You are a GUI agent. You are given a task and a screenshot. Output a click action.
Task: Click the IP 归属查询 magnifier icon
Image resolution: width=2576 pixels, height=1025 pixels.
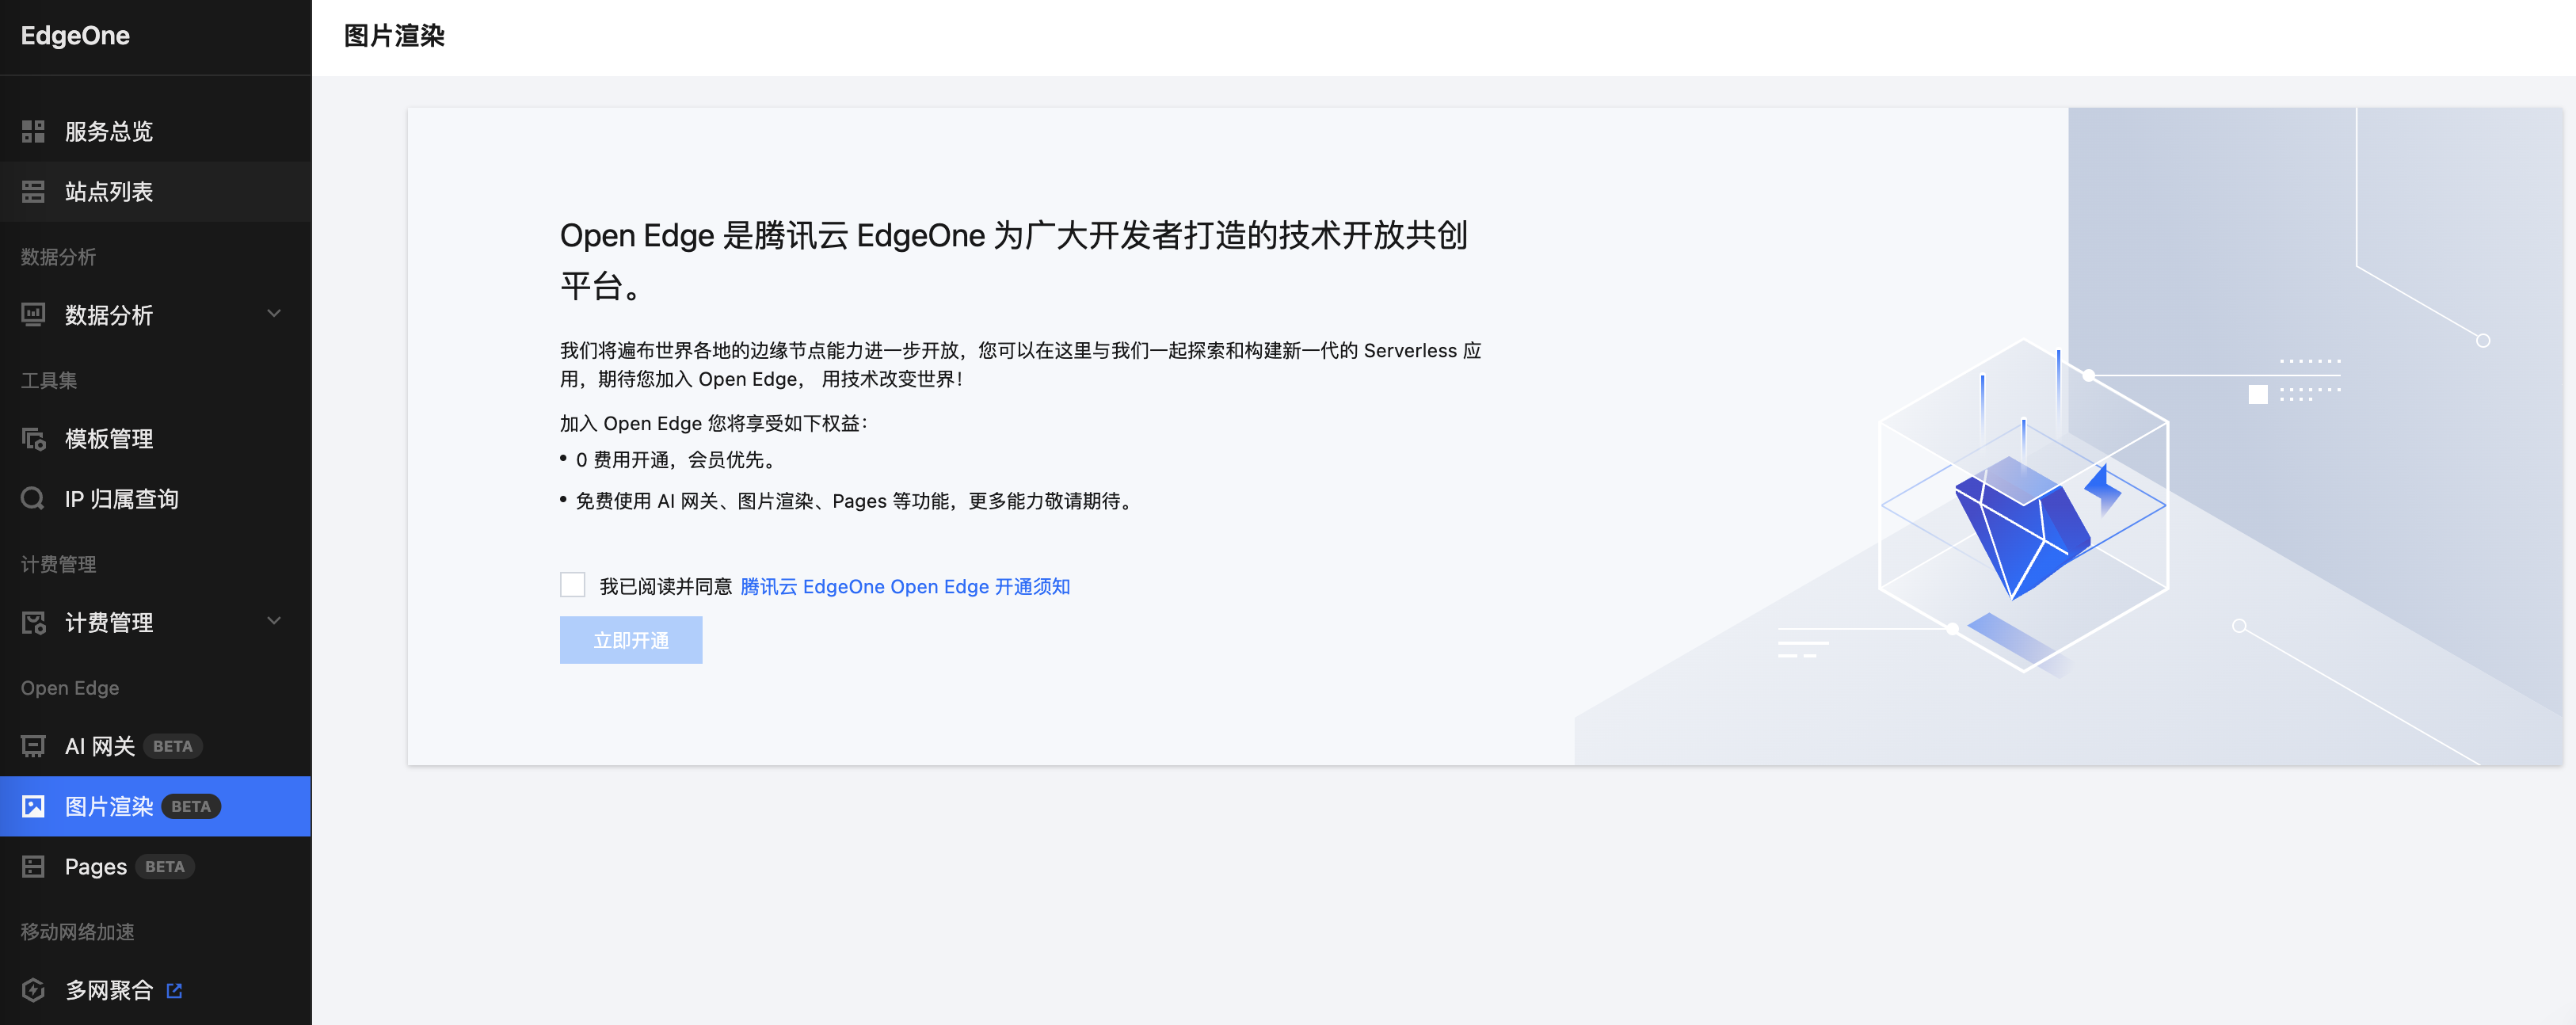click(33, 499)
